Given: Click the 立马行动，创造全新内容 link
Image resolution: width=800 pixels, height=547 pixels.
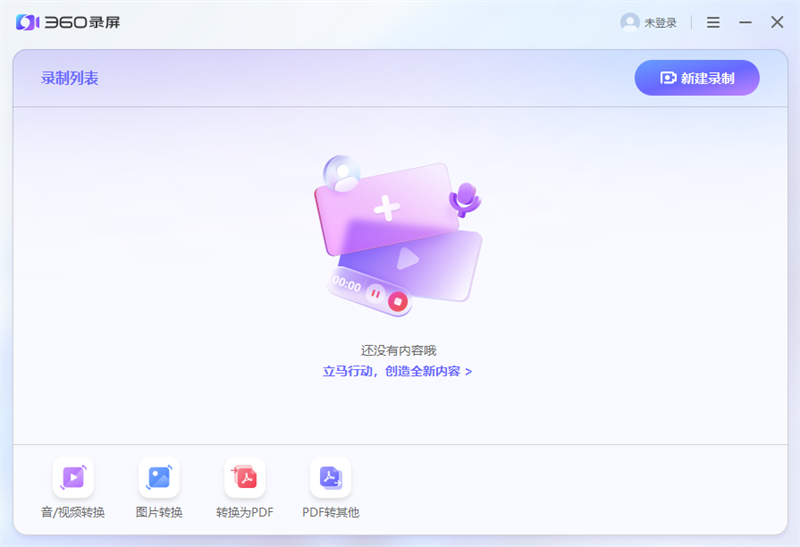Looking at the screenshot, I should pyautogui.click(x=397, y=371).
